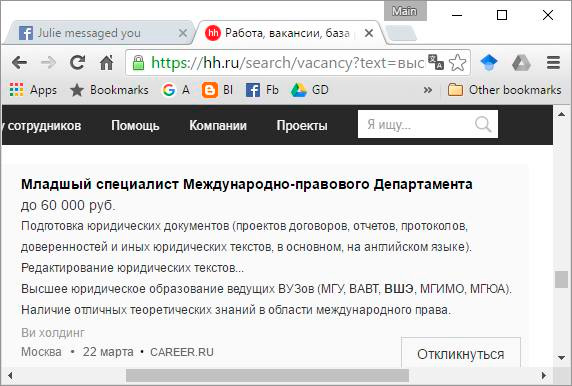Open the Apps shortcut in bookmarks bar
Image resolution: width=572 pixels, height=386 pixels.
click(x=33, y=90)
